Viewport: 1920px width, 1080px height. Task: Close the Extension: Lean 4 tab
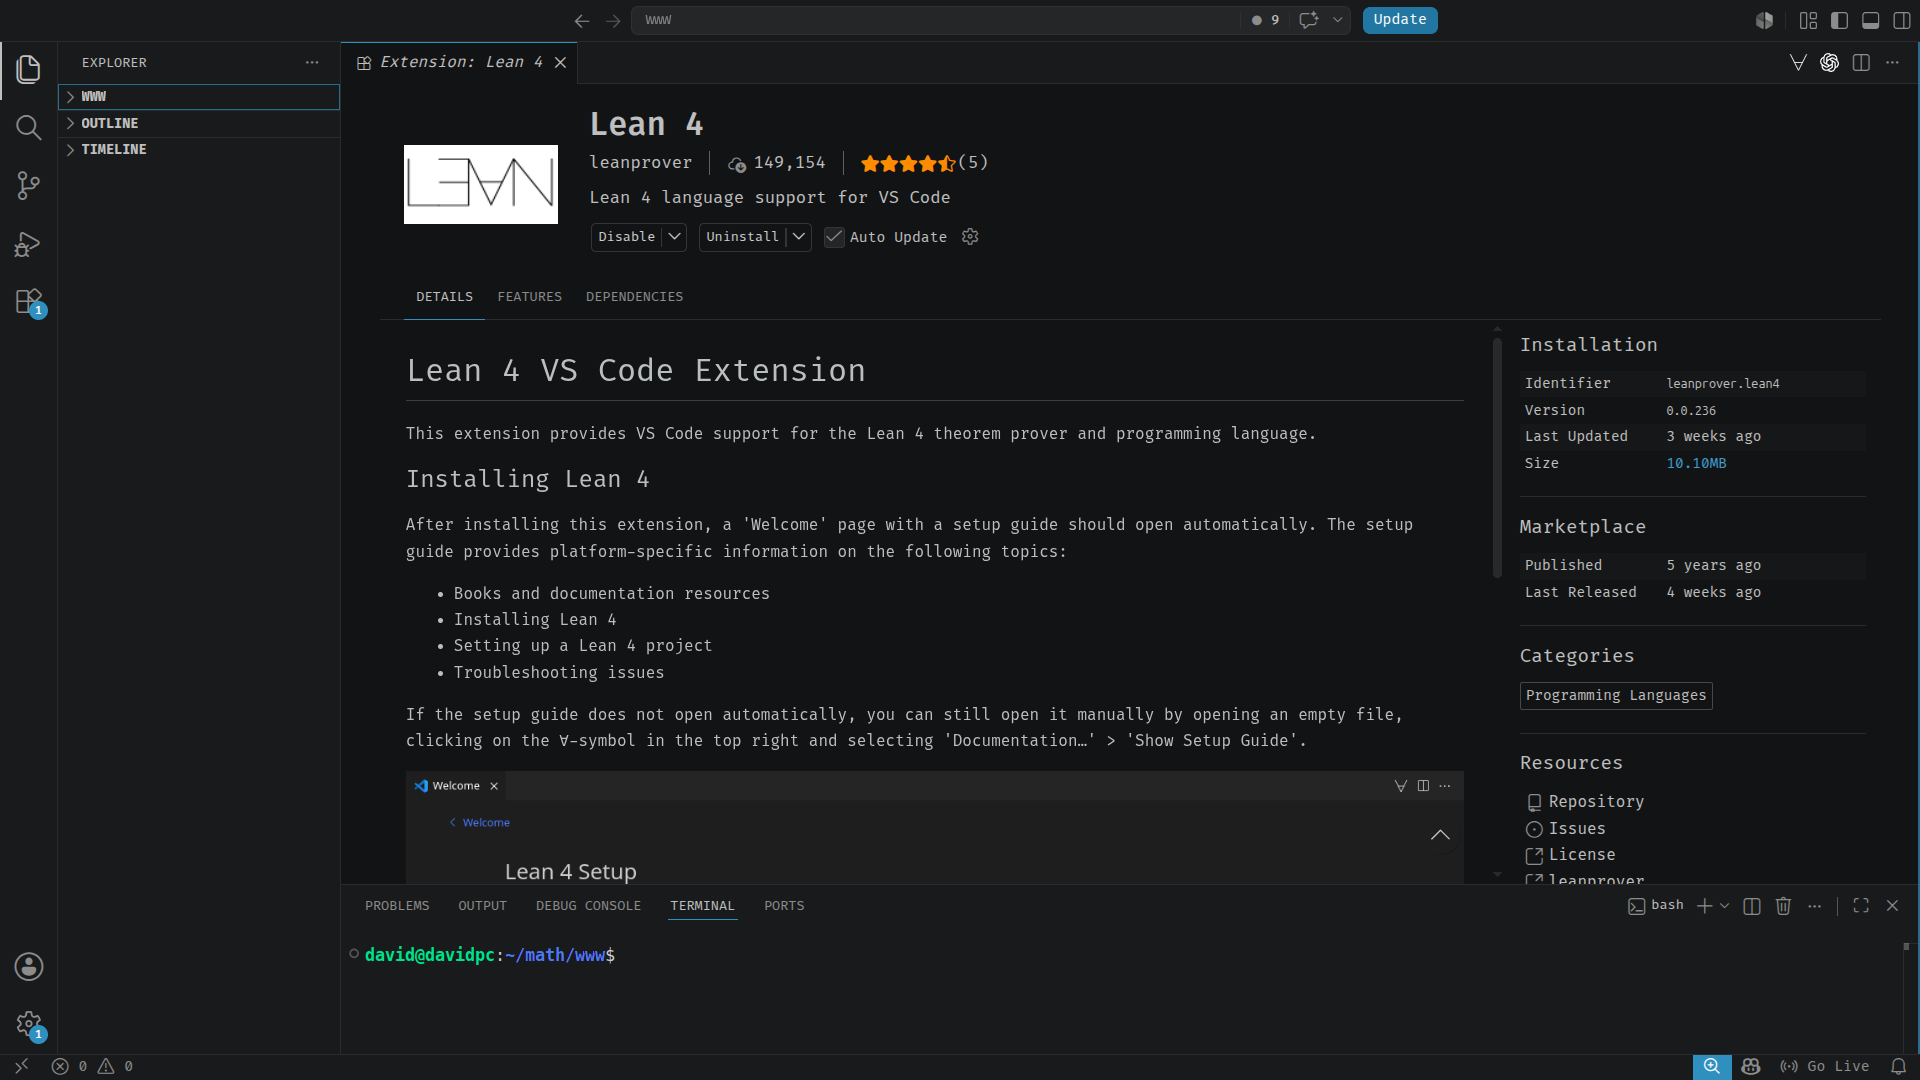(x=561, y=62)
